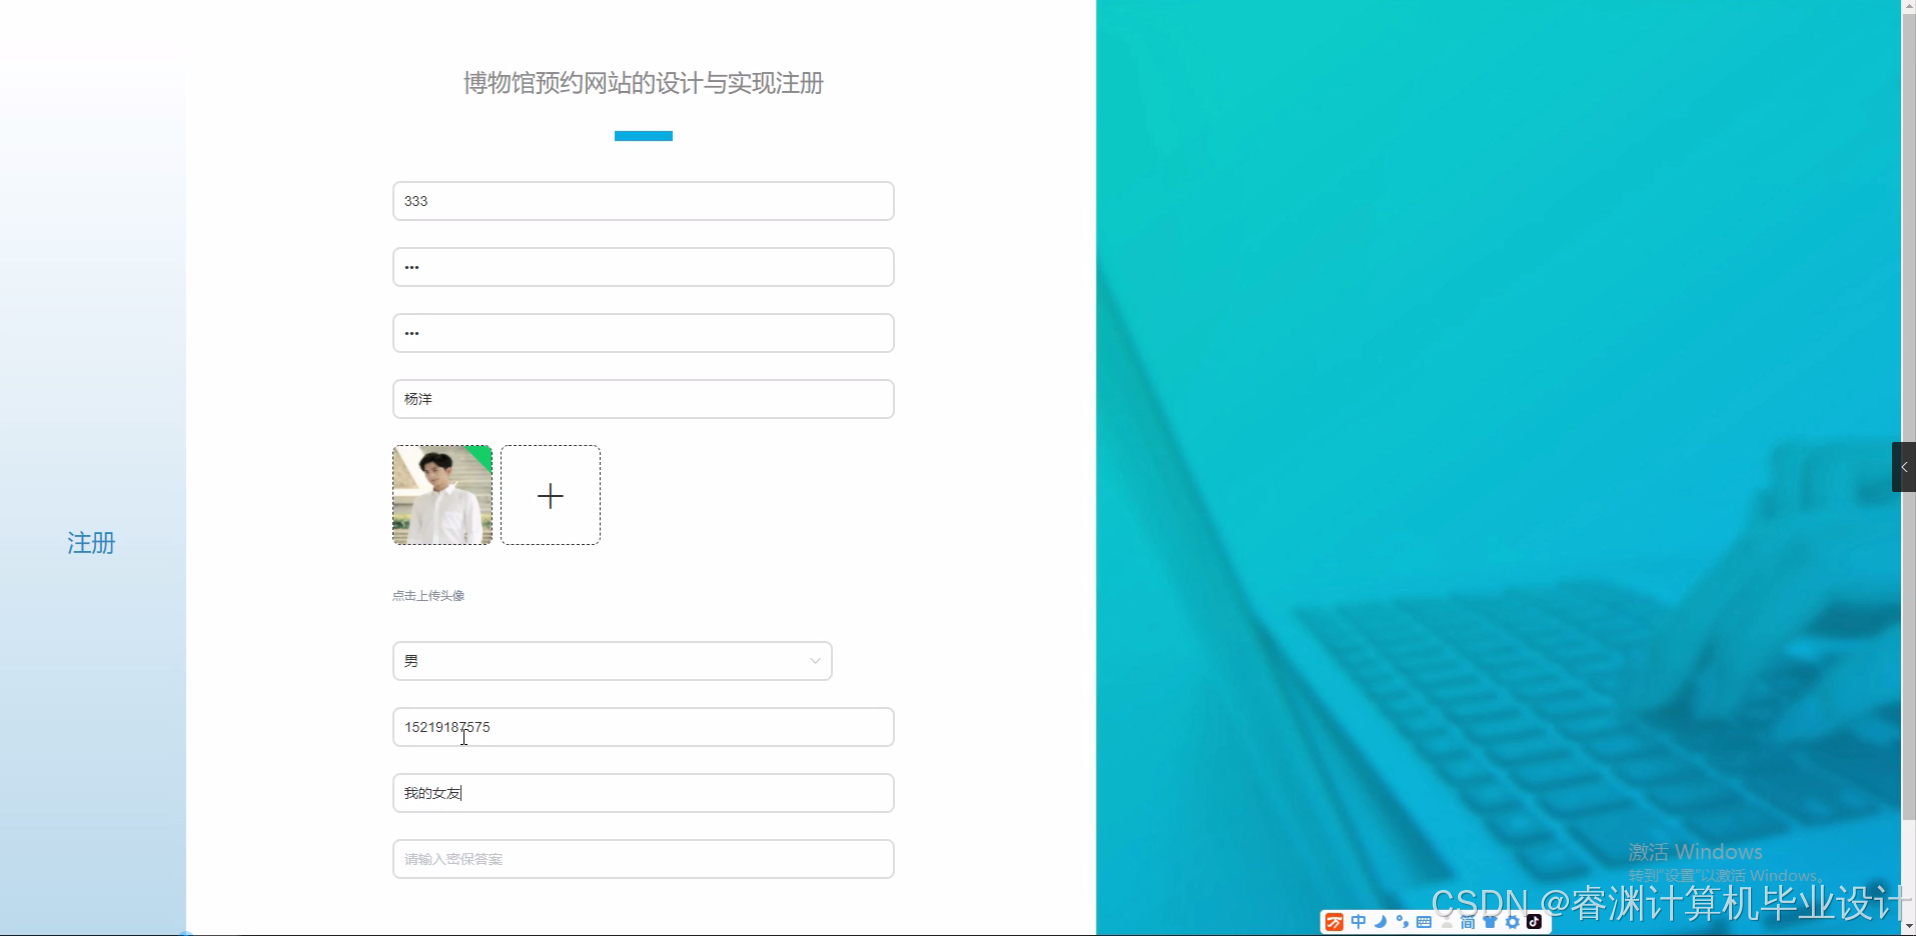
Task: Click the plus box to upload new avatar
Action: tap(549, 494)
